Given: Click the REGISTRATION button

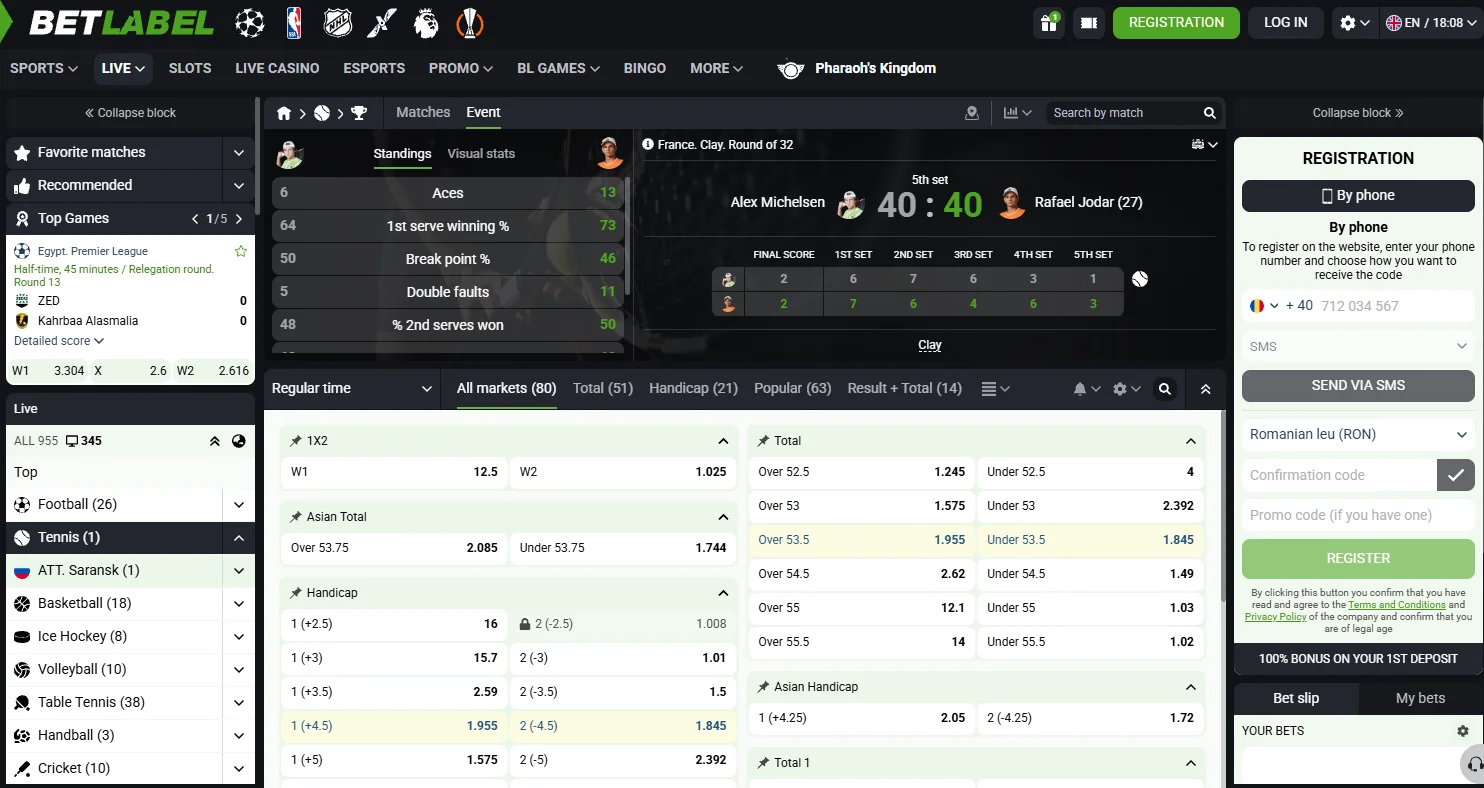Looking at the screenshot, I should [1176, 23].
